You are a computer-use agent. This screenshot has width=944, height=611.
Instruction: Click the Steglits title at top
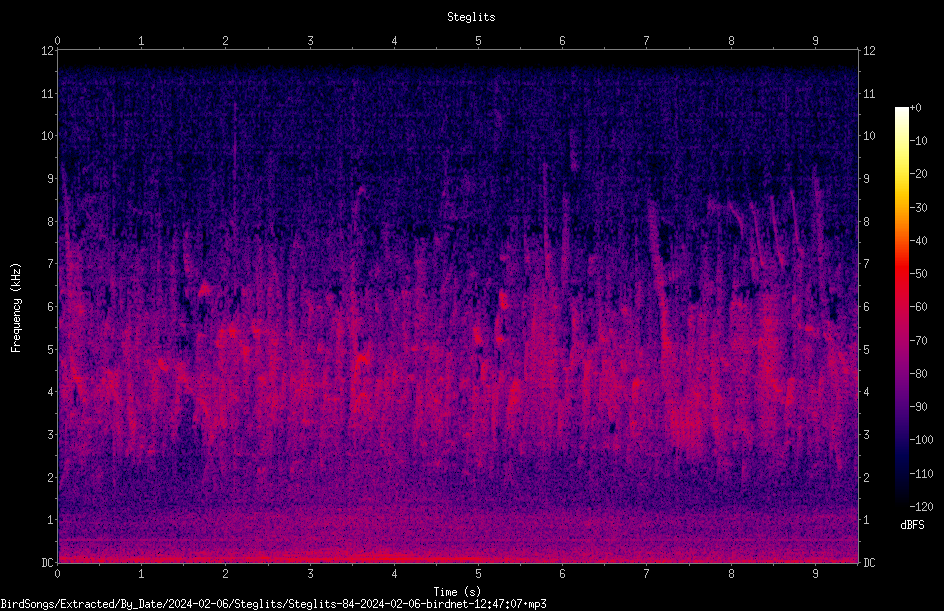(471, 17)
